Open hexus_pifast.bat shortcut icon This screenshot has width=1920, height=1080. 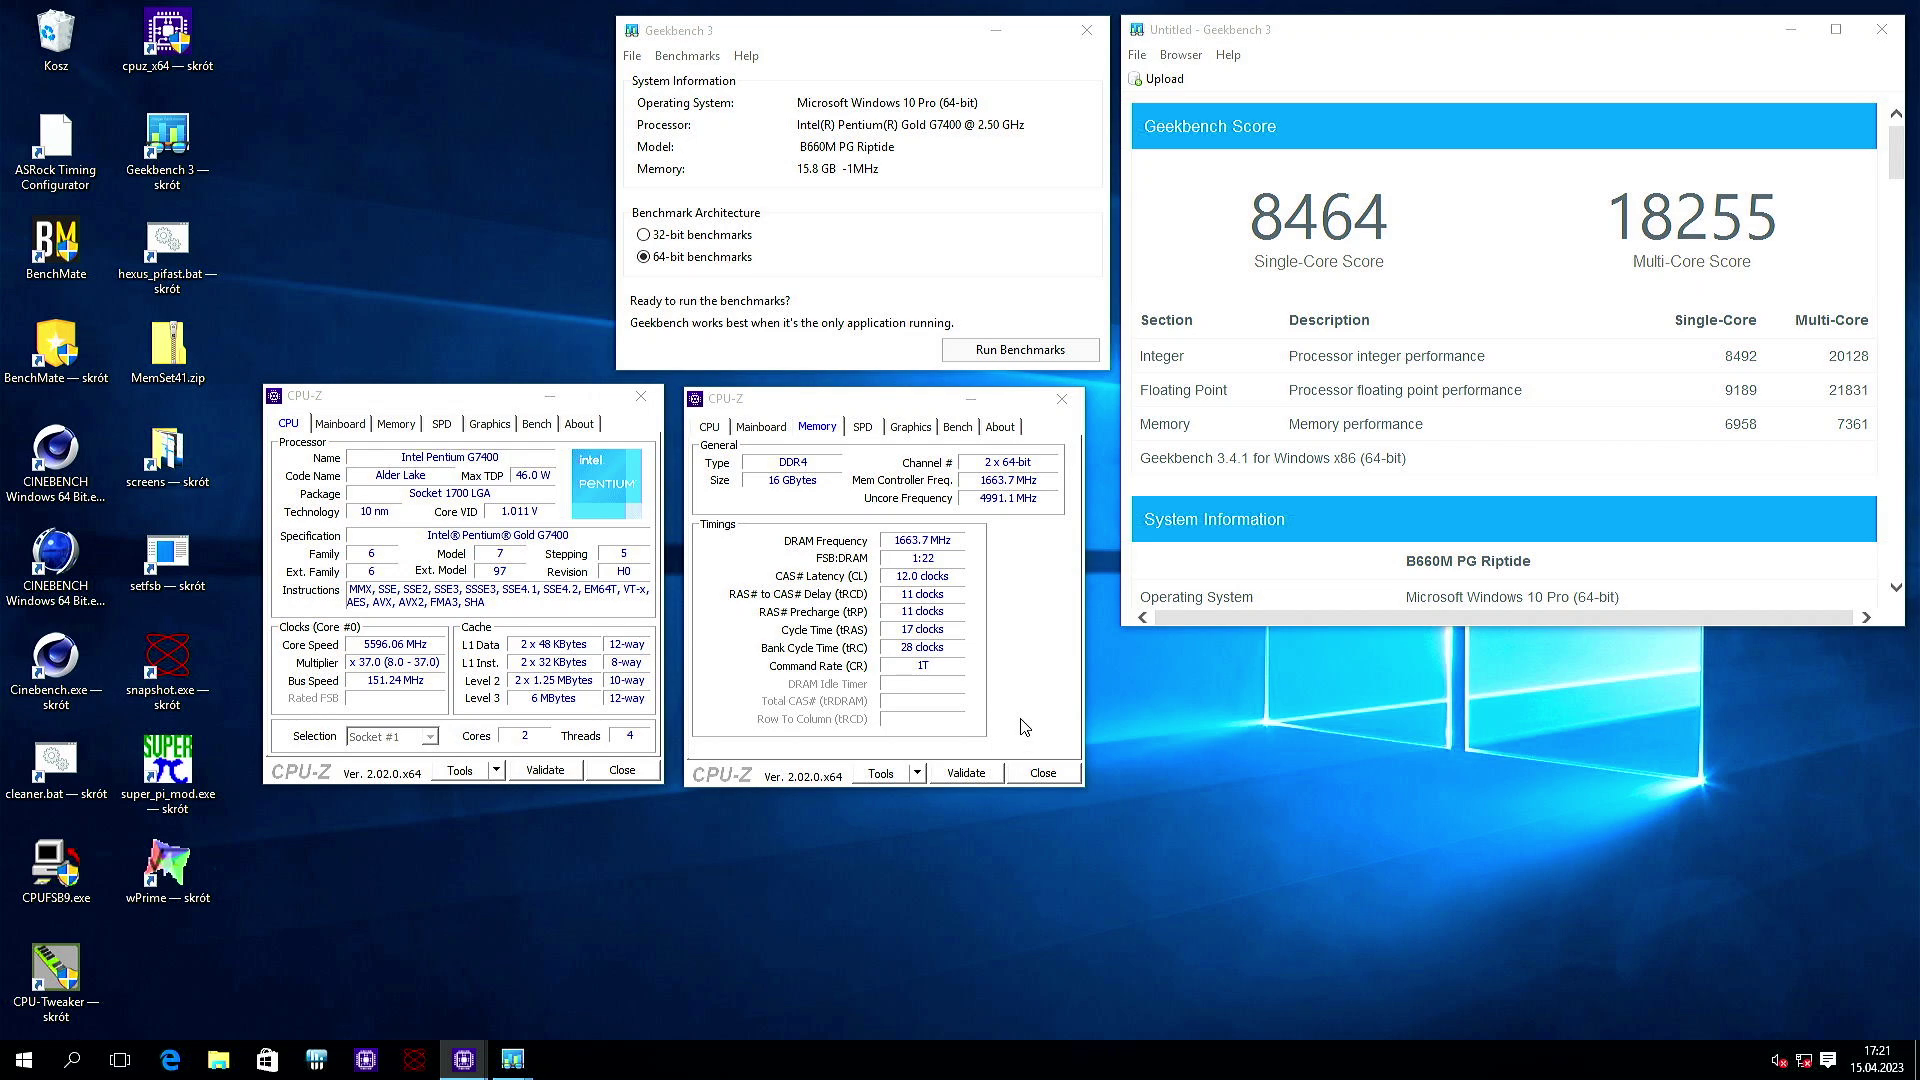pyautogui.click(x=167, y=240)
